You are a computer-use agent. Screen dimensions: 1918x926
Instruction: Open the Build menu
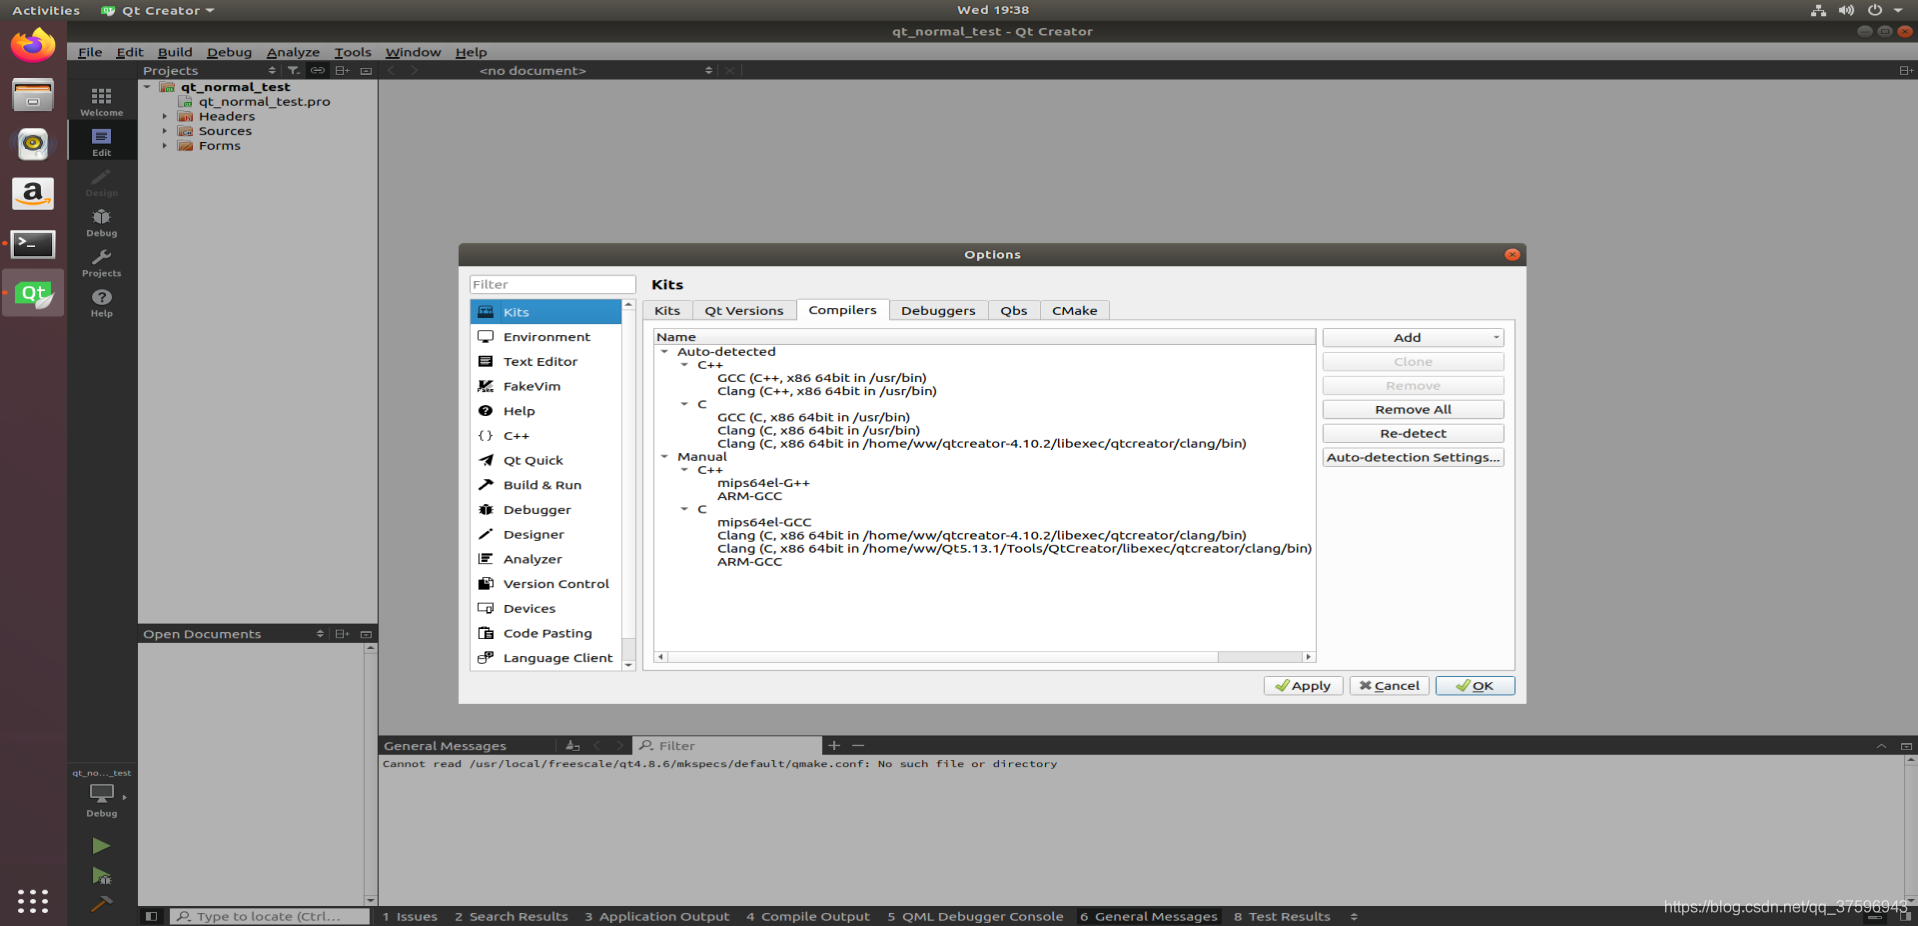175,52
